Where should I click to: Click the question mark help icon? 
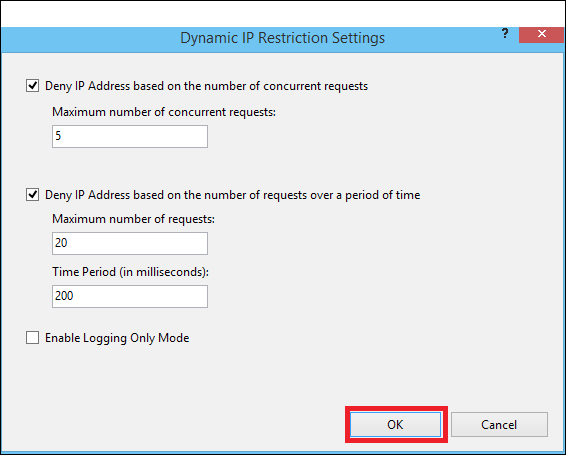tap(505, 34)
